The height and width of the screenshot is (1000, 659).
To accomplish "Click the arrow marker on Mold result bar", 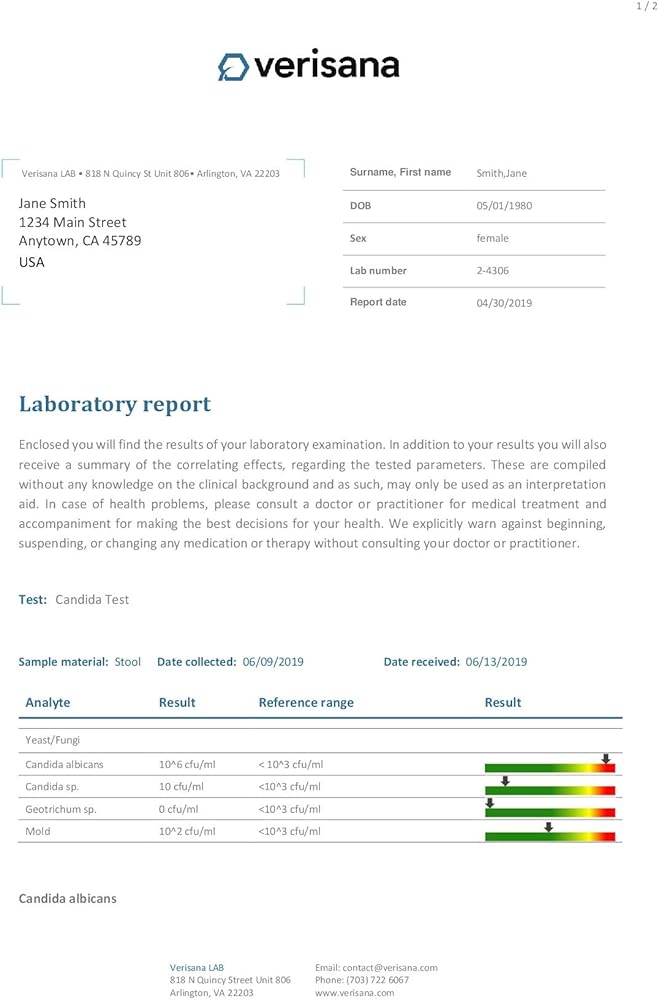I will pos(548,826).
